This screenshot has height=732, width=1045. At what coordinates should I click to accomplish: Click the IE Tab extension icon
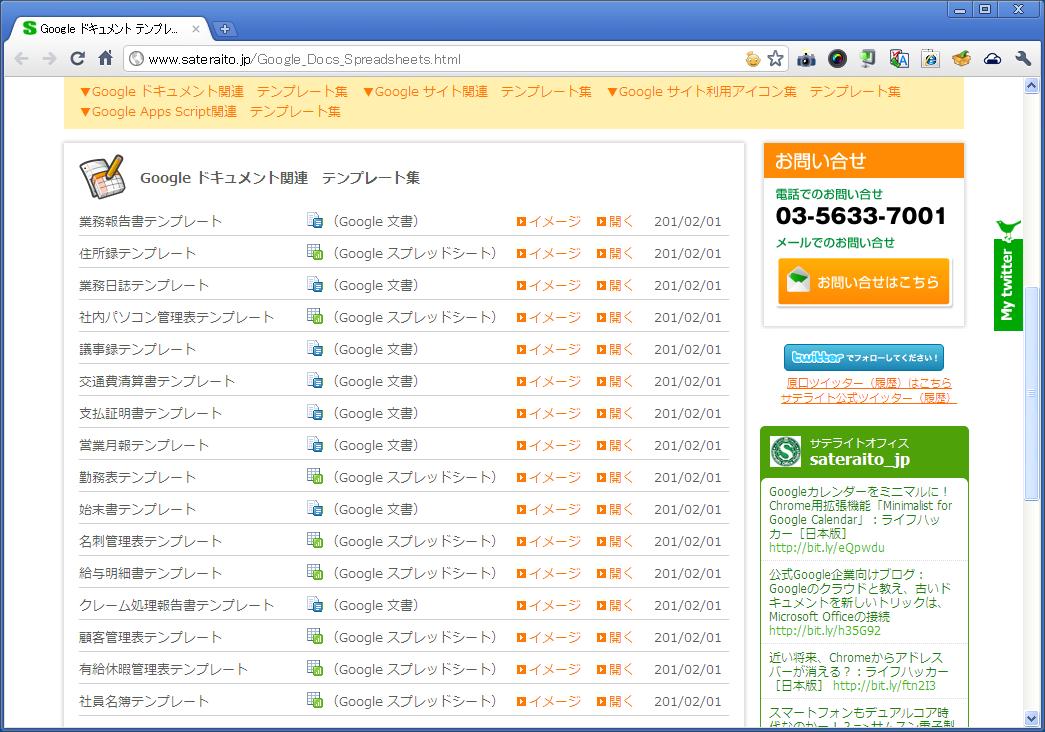coord(930,59)
